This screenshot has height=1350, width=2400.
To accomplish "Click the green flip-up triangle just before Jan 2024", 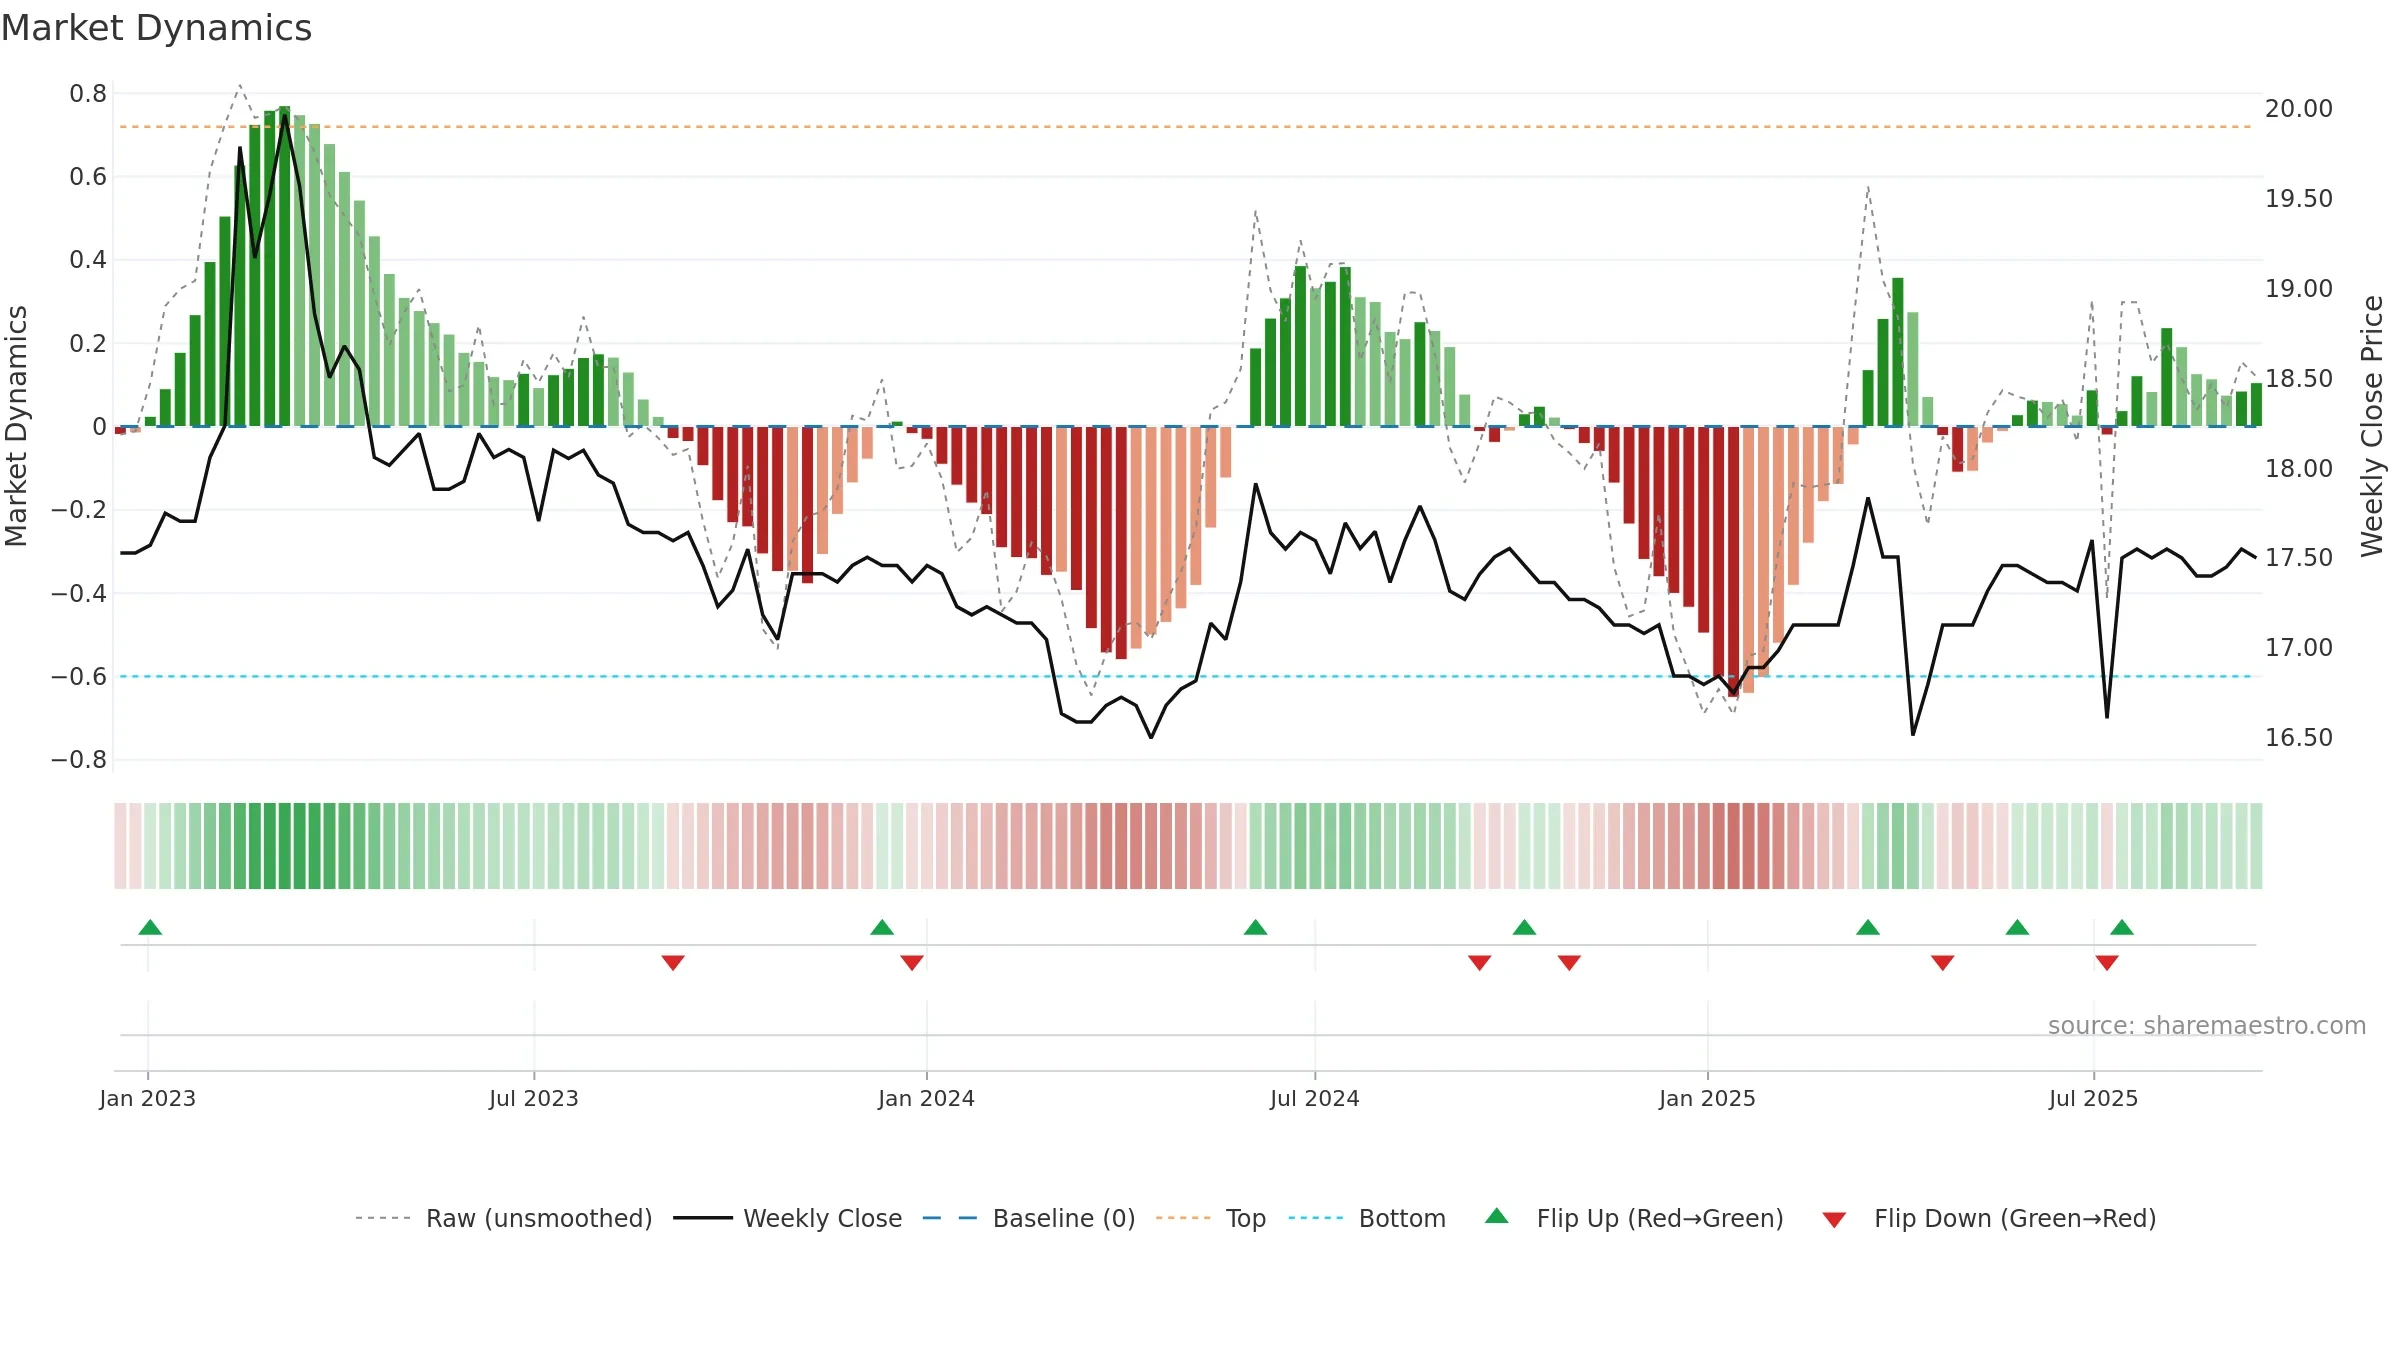I will tap(882, 927).
